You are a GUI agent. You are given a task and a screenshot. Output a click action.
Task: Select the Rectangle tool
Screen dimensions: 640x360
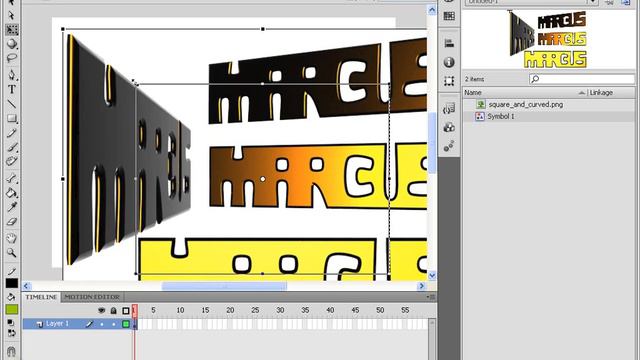click(x=11, y=118)
